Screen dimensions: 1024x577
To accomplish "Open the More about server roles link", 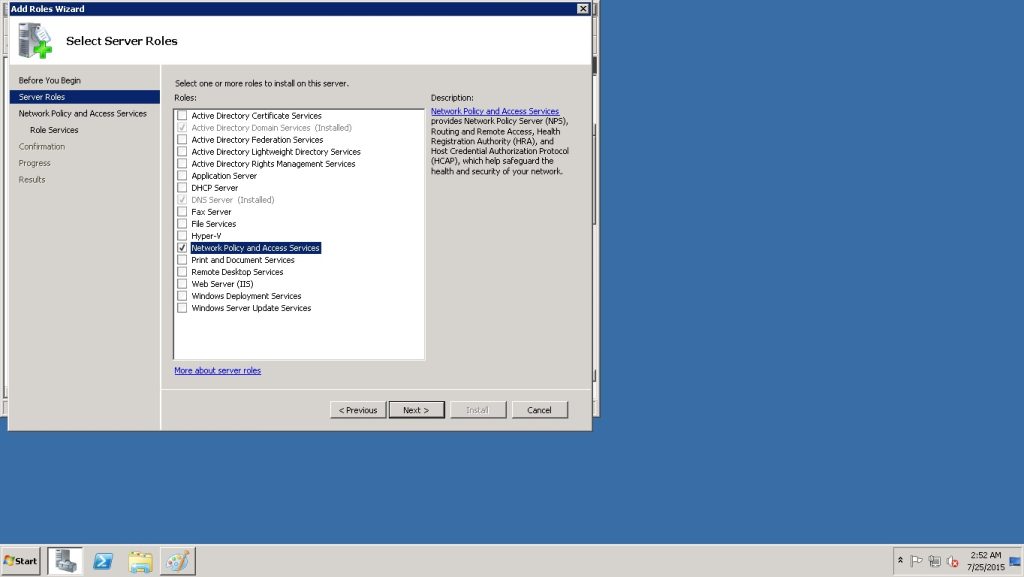I will 217,370.
